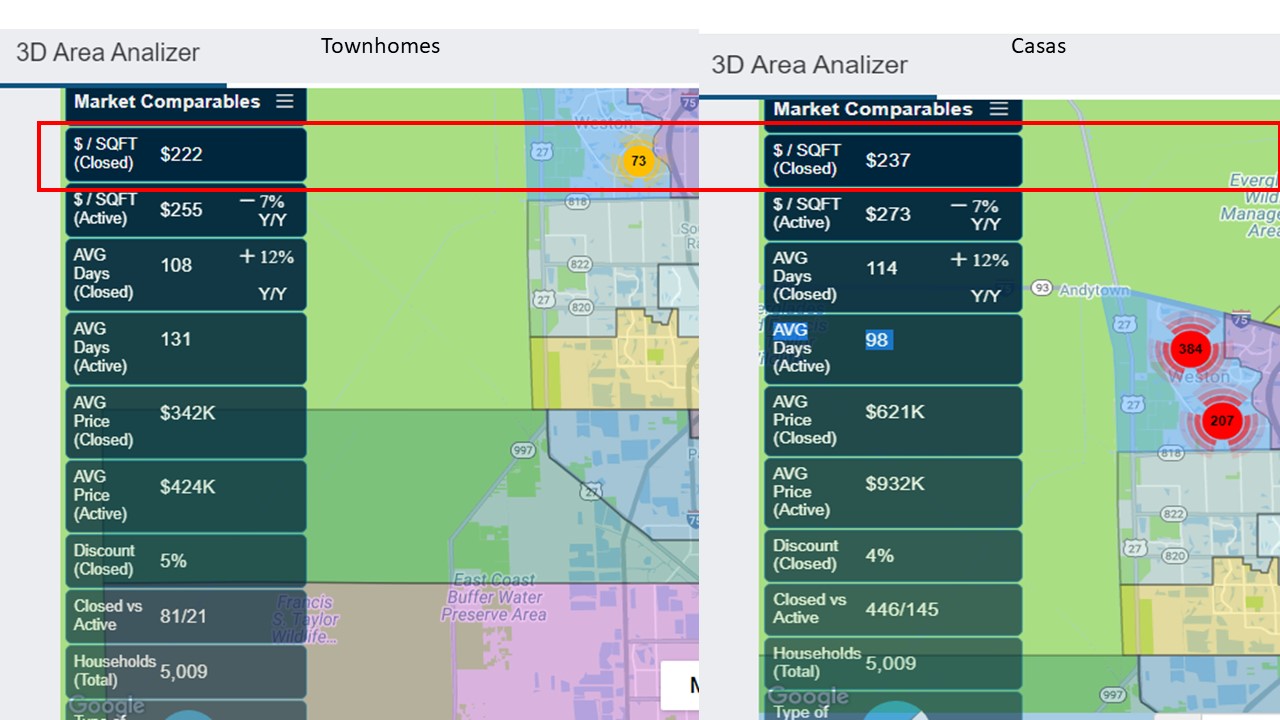The image size is (1280, 720).
Task: Click the route 822 shield on the Townhomes map
Action: 579,263
